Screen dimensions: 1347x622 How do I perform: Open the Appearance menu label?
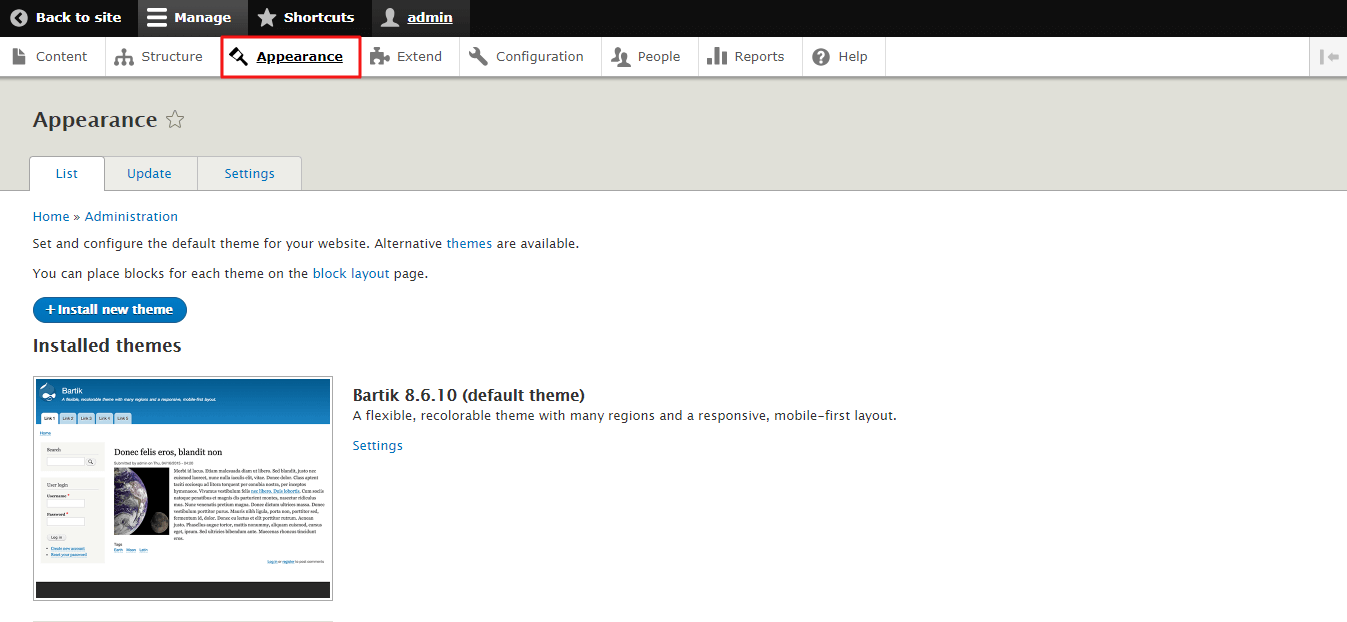[300, 56]
